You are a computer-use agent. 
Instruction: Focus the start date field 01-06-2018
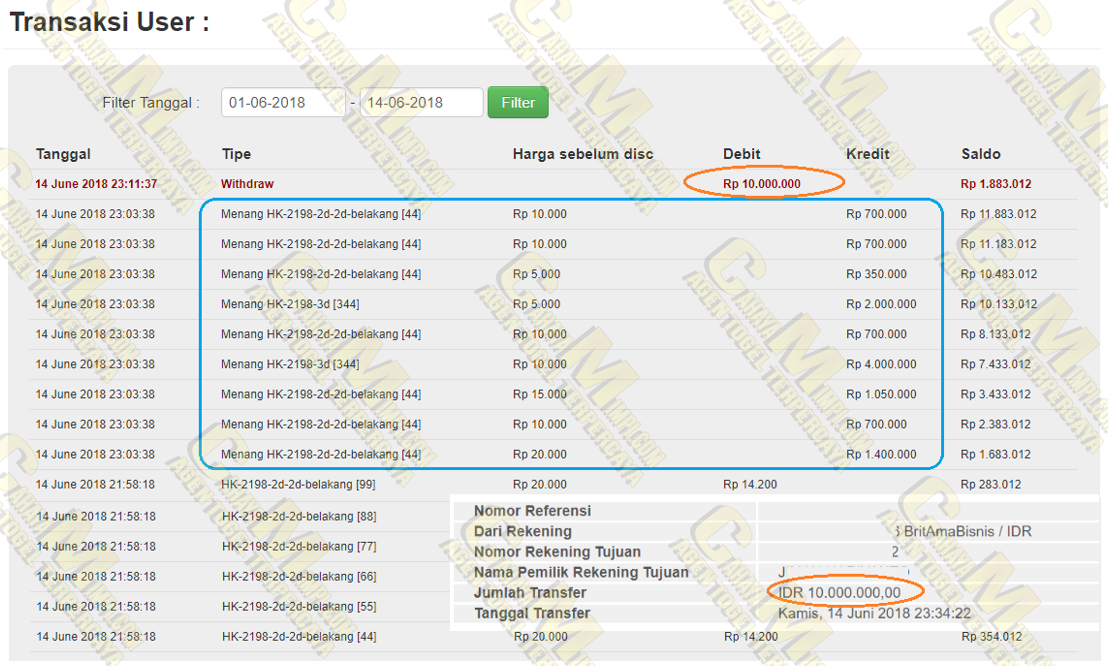pyautogui.click(x=283, y=102)
